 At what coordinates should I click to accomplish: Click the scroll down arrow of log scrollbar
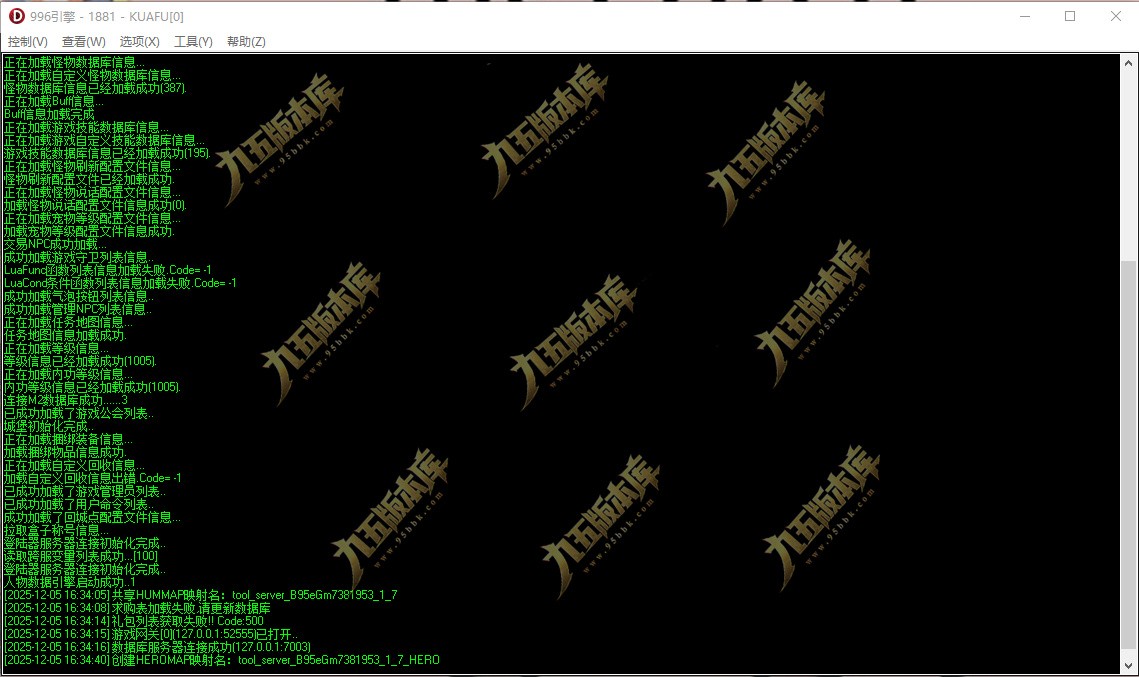[1128, 665]
